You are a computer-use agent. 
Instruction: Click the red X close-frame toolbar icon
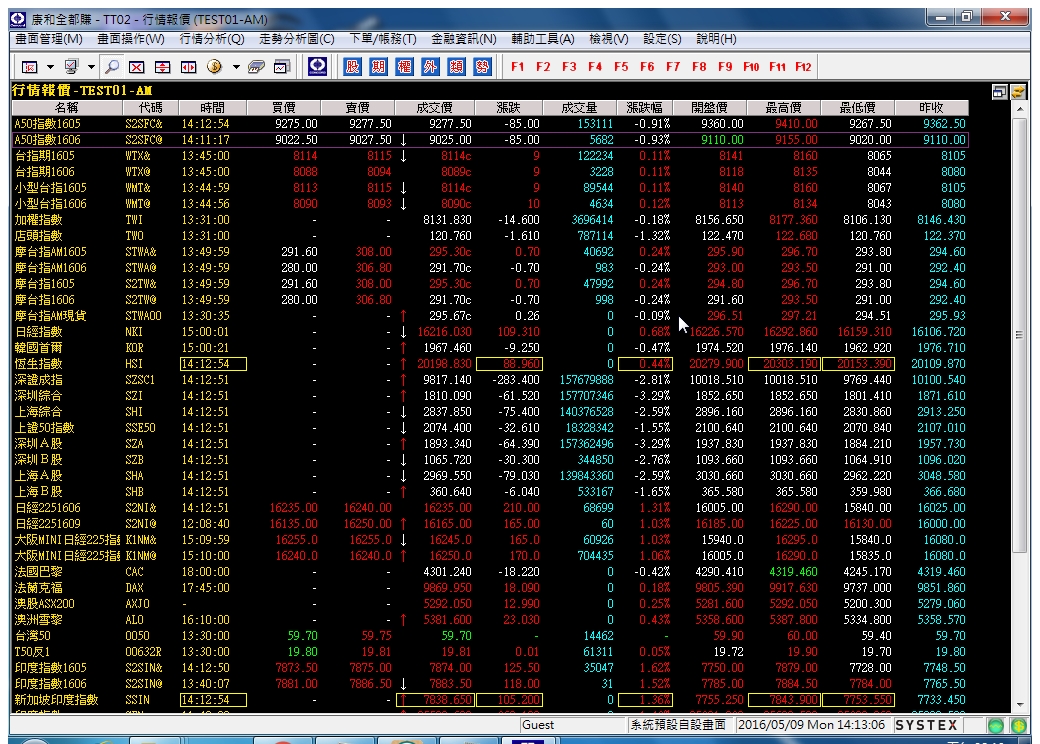tap(137, 66)
